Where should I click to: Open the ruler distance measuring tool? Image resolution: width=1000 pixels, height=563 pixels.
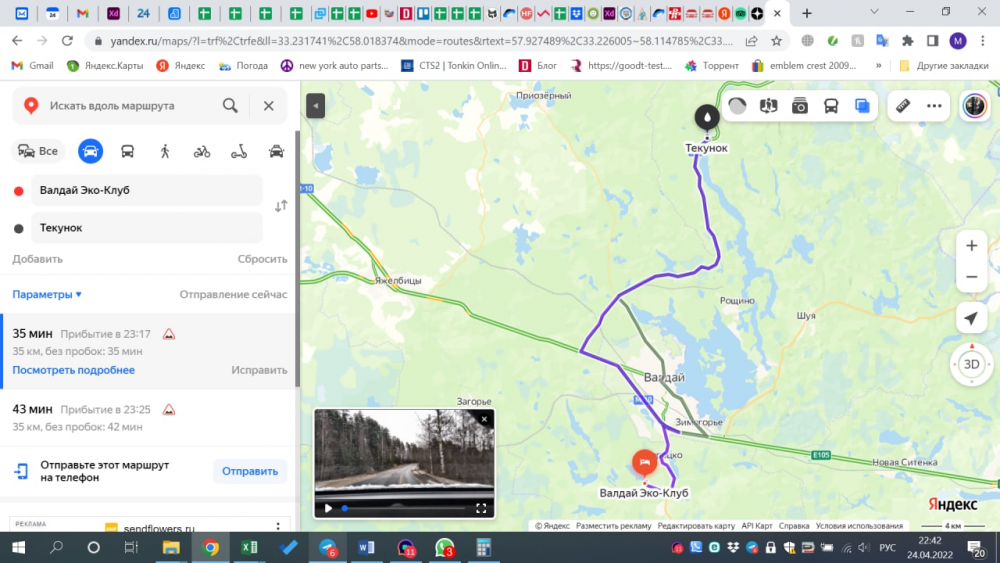tap(902, 106)
